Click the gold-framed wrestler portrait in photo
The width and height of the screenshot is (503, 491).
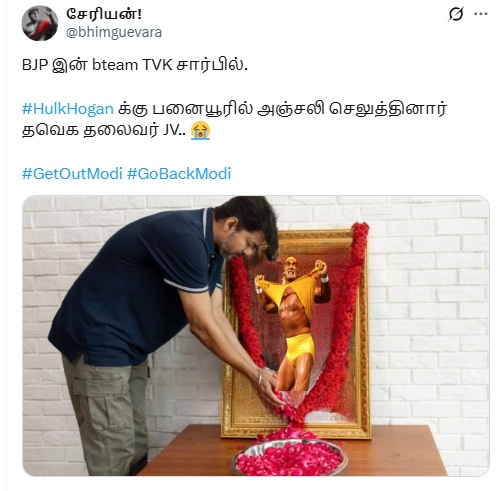tap(297, 333)
